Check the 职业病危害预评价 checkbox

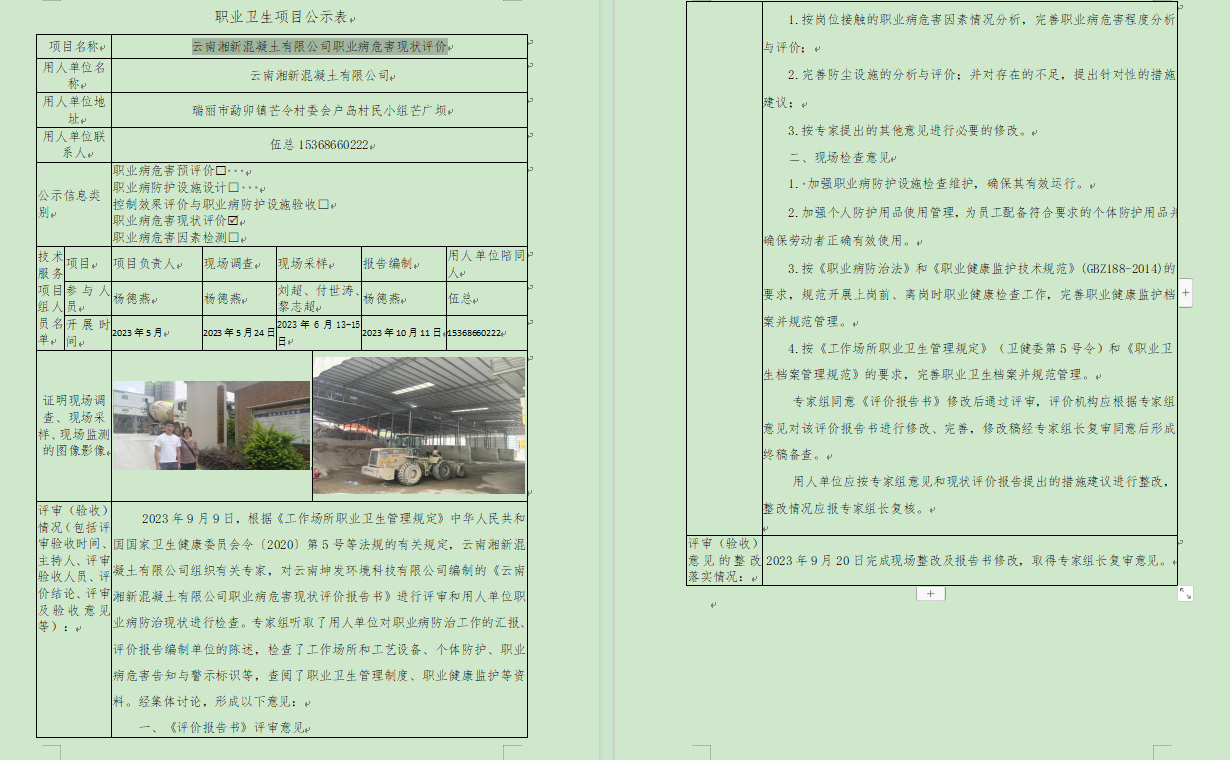pyautogui.click(x=220, y=171)
